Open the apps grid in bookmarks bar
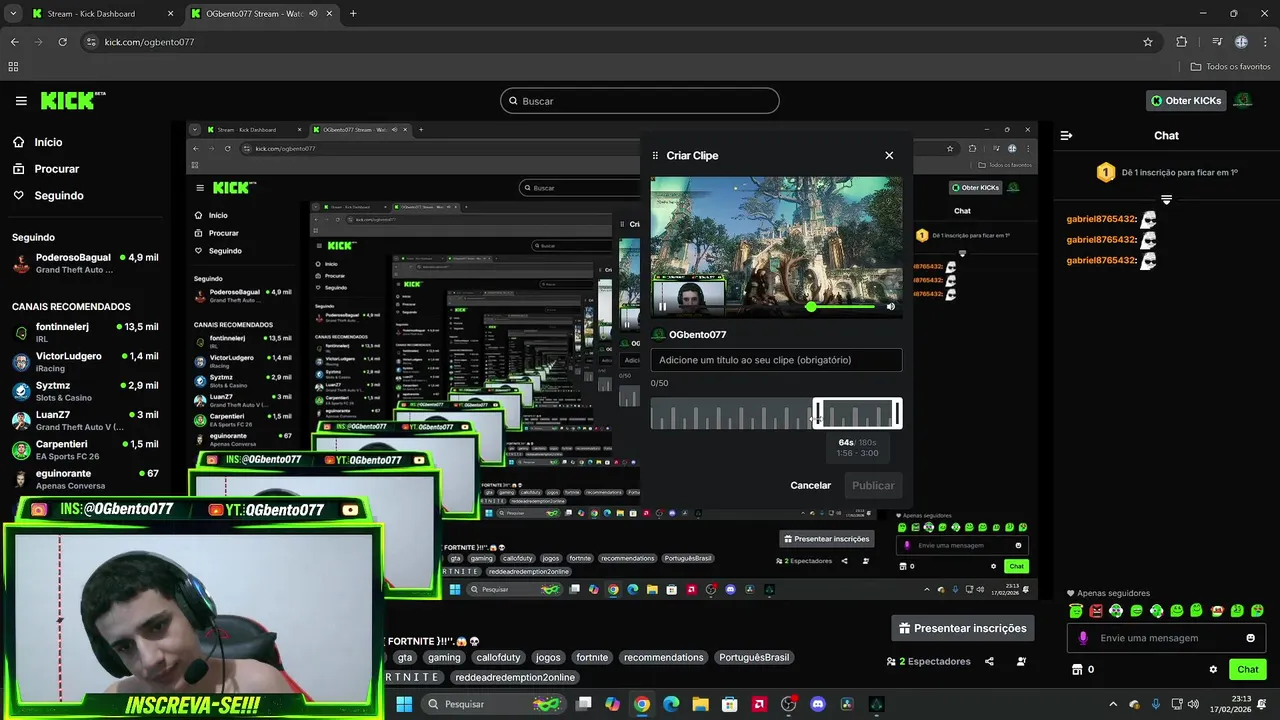The width and height of the screenshot is (1280, 720). point(13,67)
